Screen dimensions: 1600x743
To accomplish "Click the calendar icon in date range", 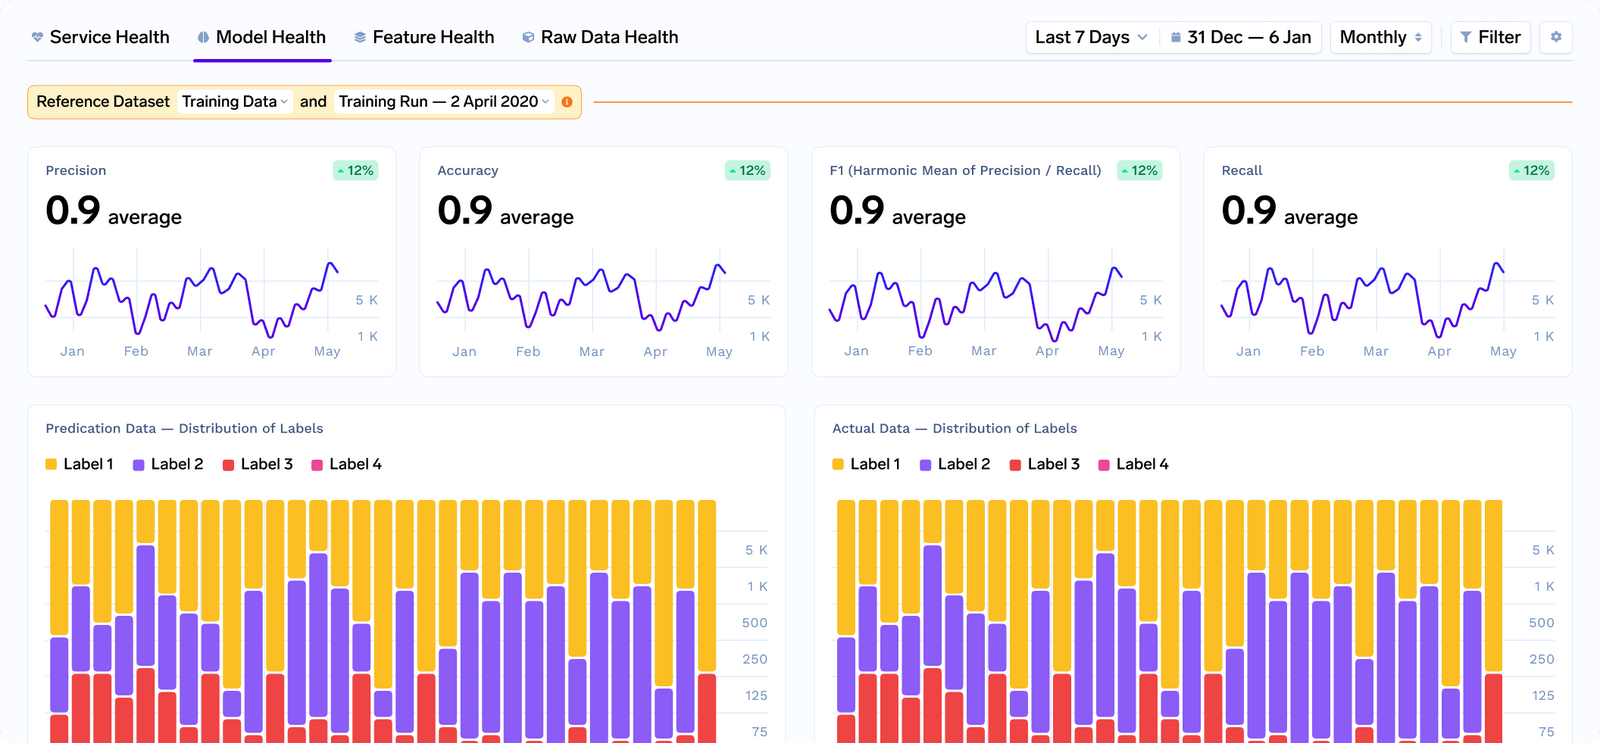I will 1176,37.
